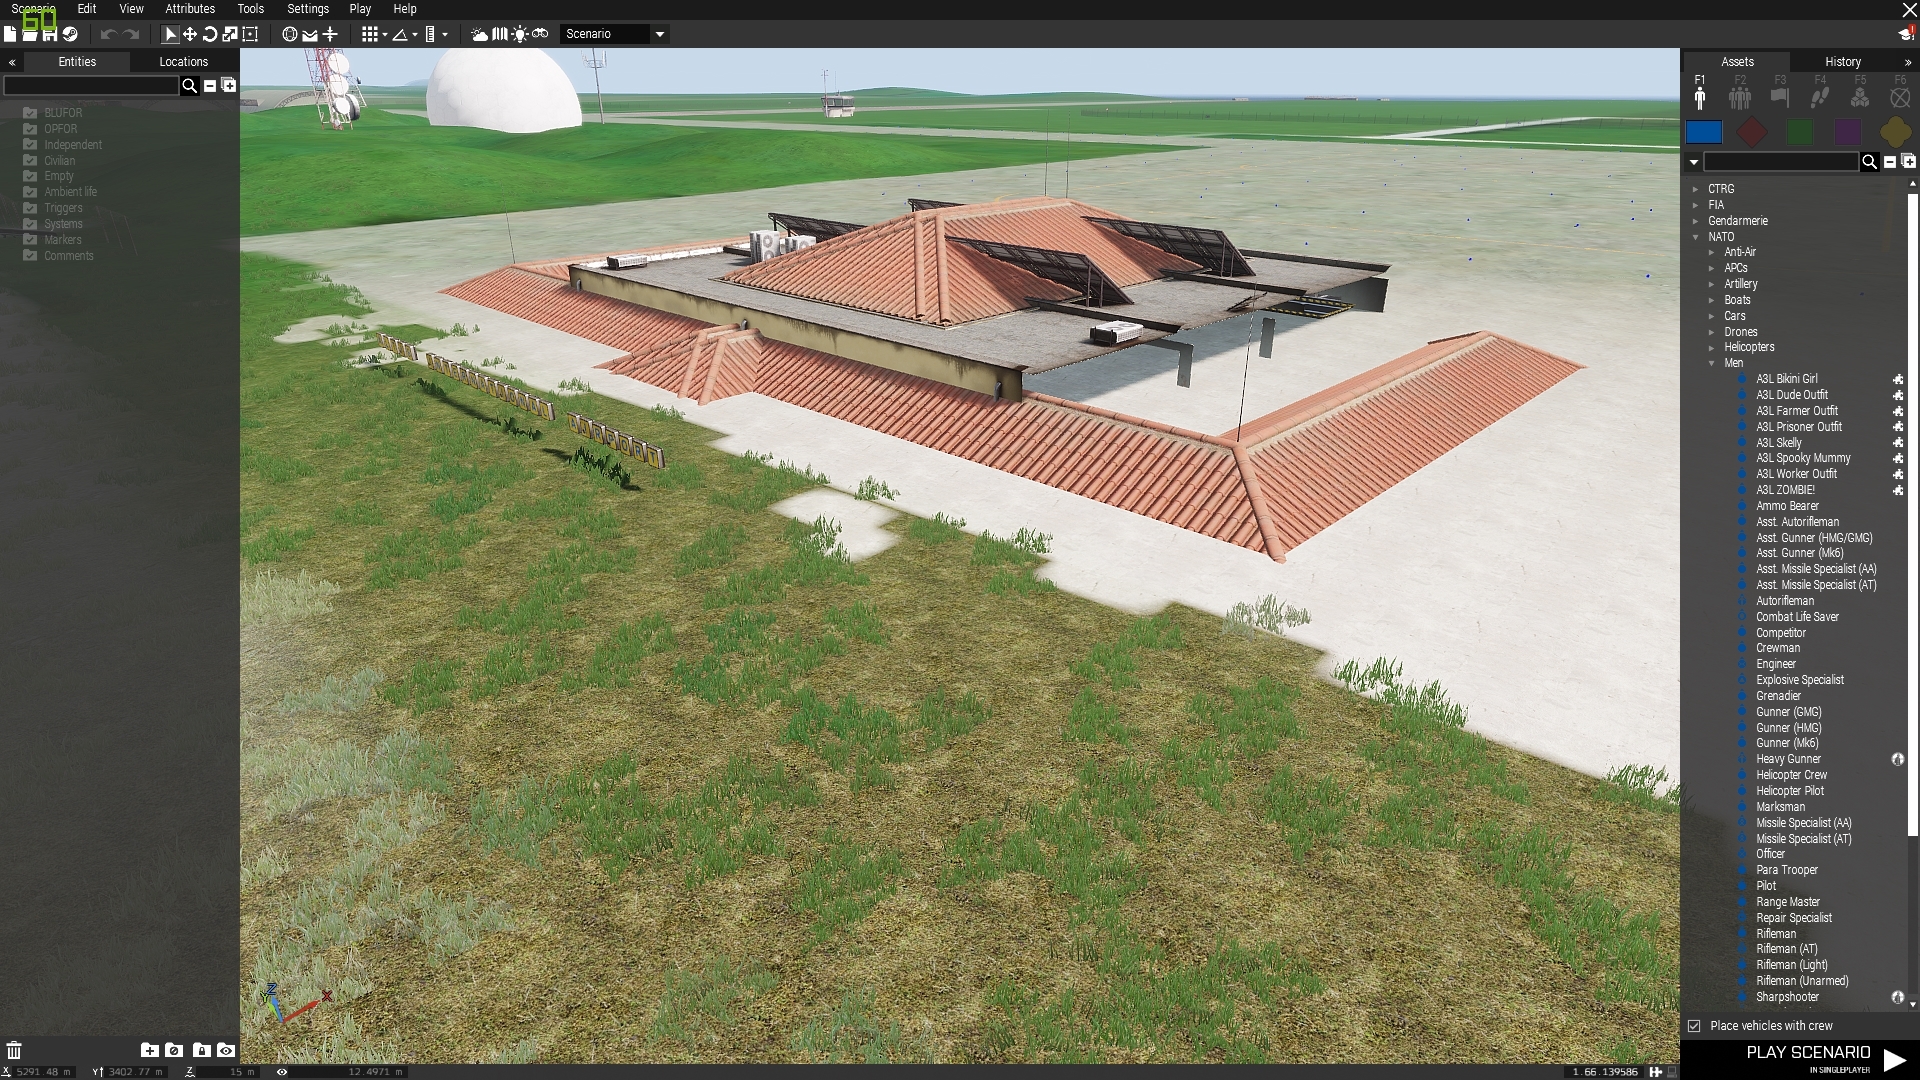The image size is (1920, 1080).
Task: Select the Rifleman (AT) unit entry
Action: point(1786,949)
